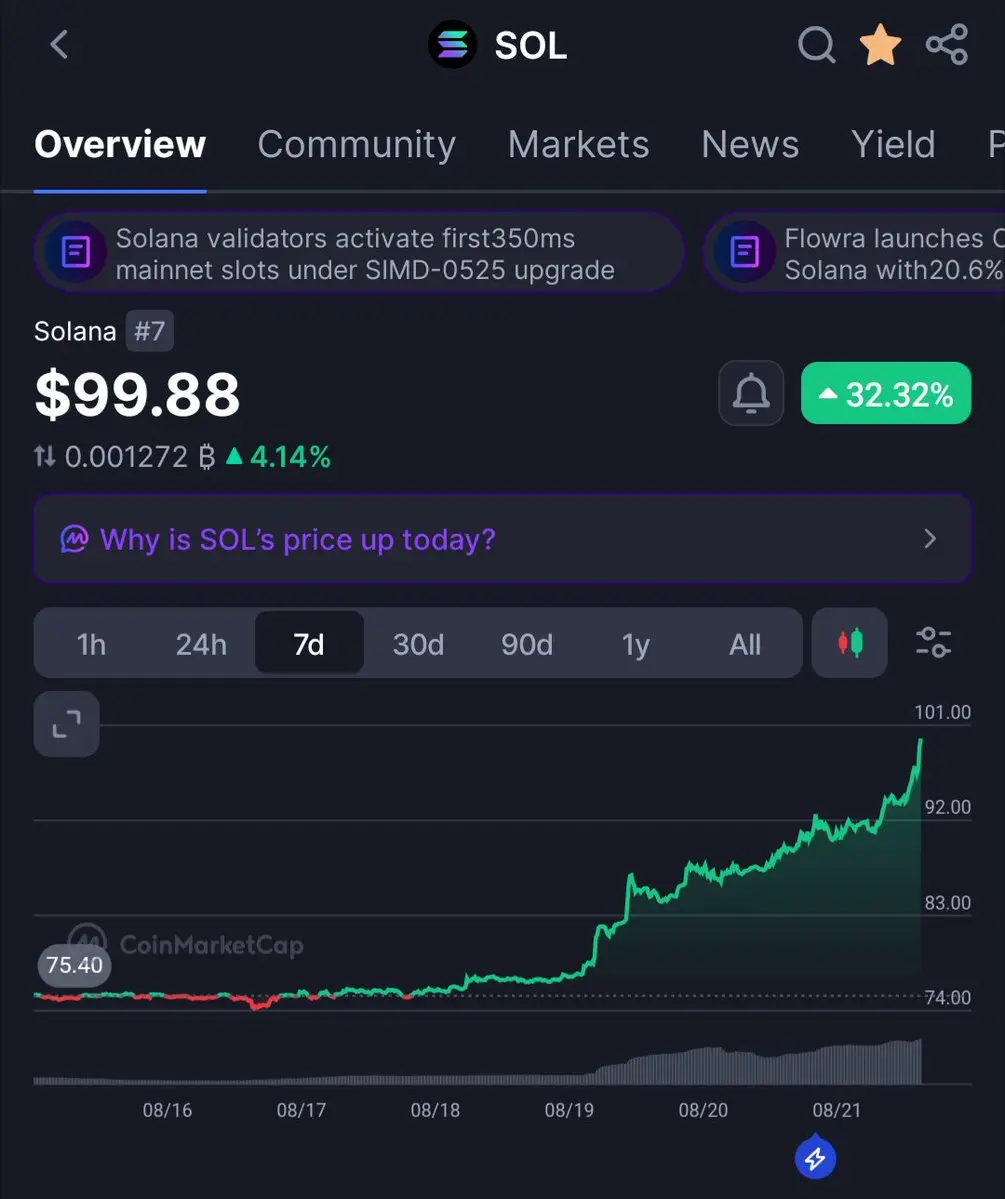Tap the share icon
The height and width of the screenshot is (1199, 1005).
point(947,44)
